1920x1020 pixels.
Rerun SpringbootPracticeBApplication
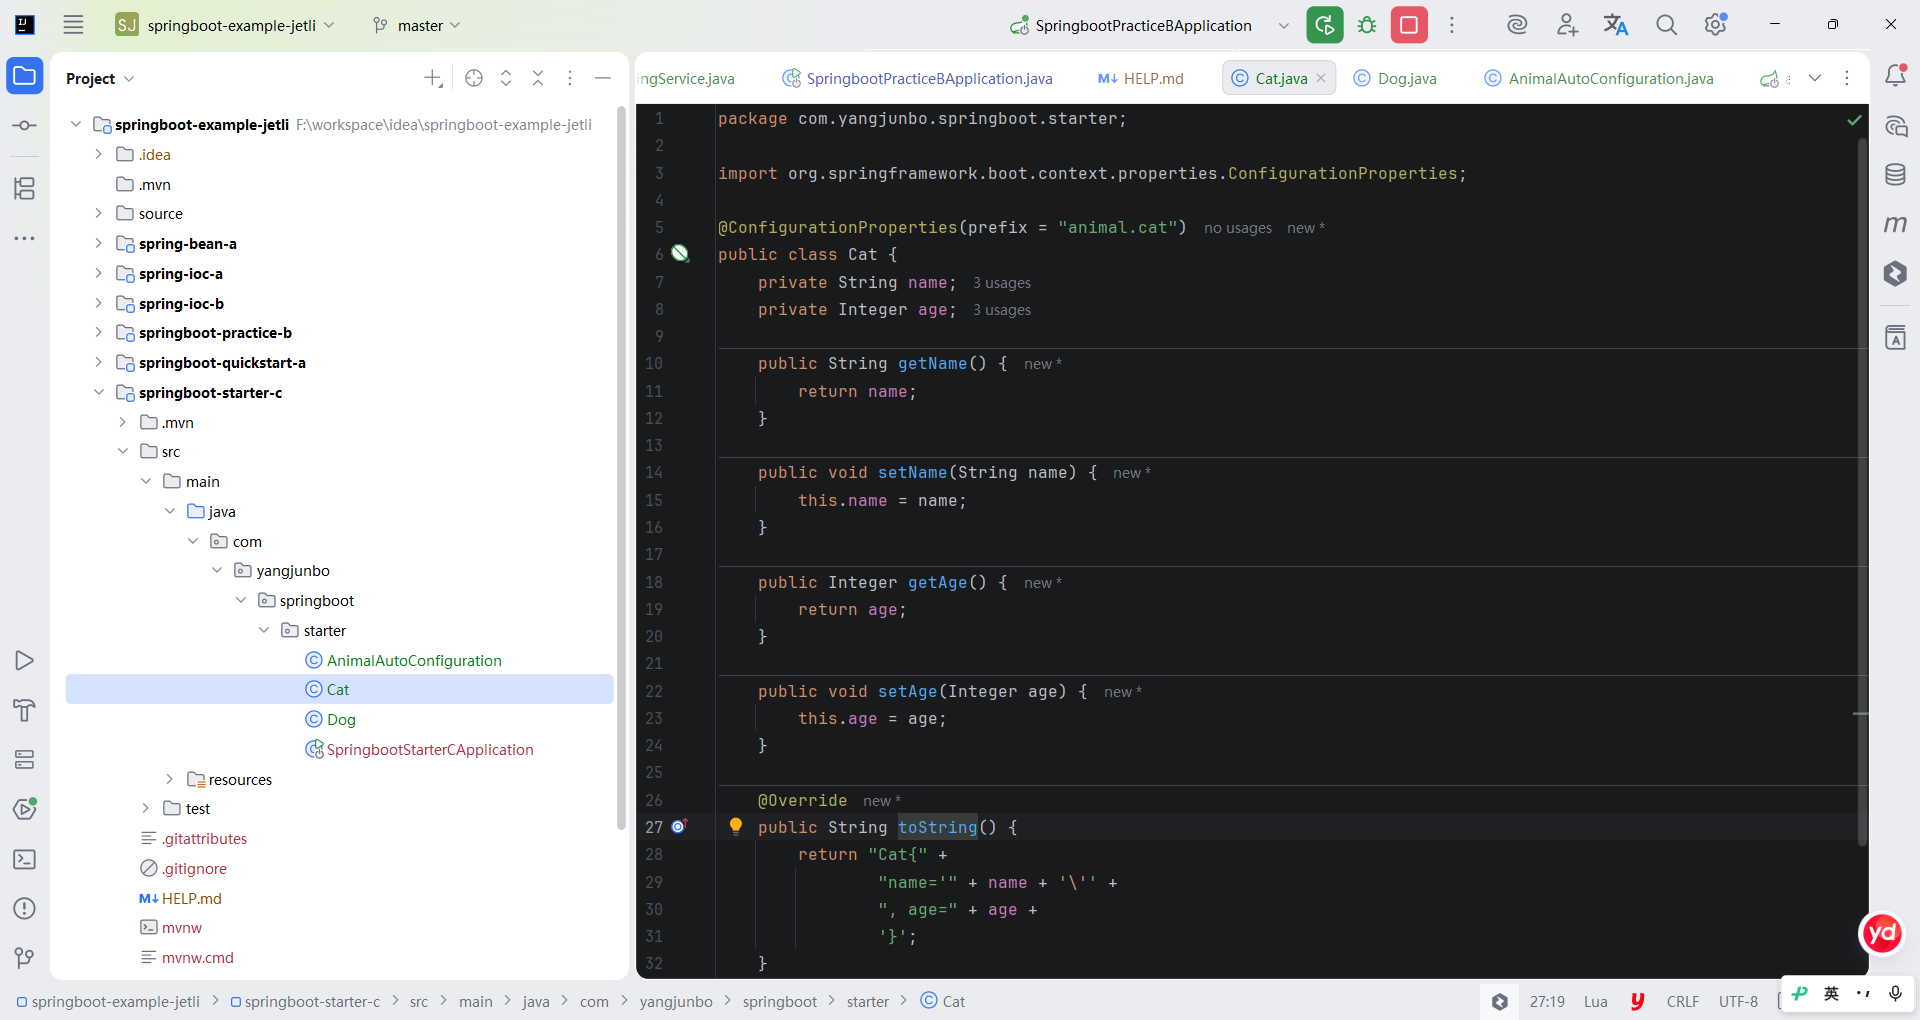(x=1325, y=25)
